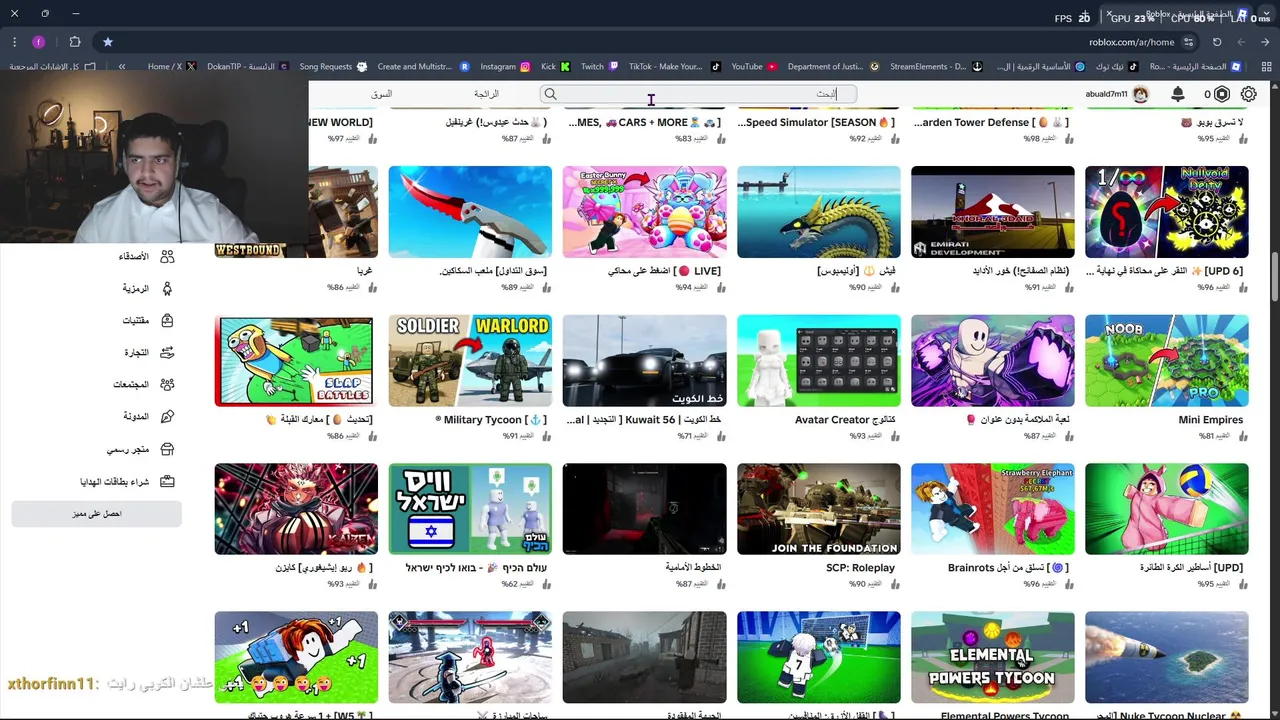
Task: Open site information icon in address bar
Action: (1188, 42)
